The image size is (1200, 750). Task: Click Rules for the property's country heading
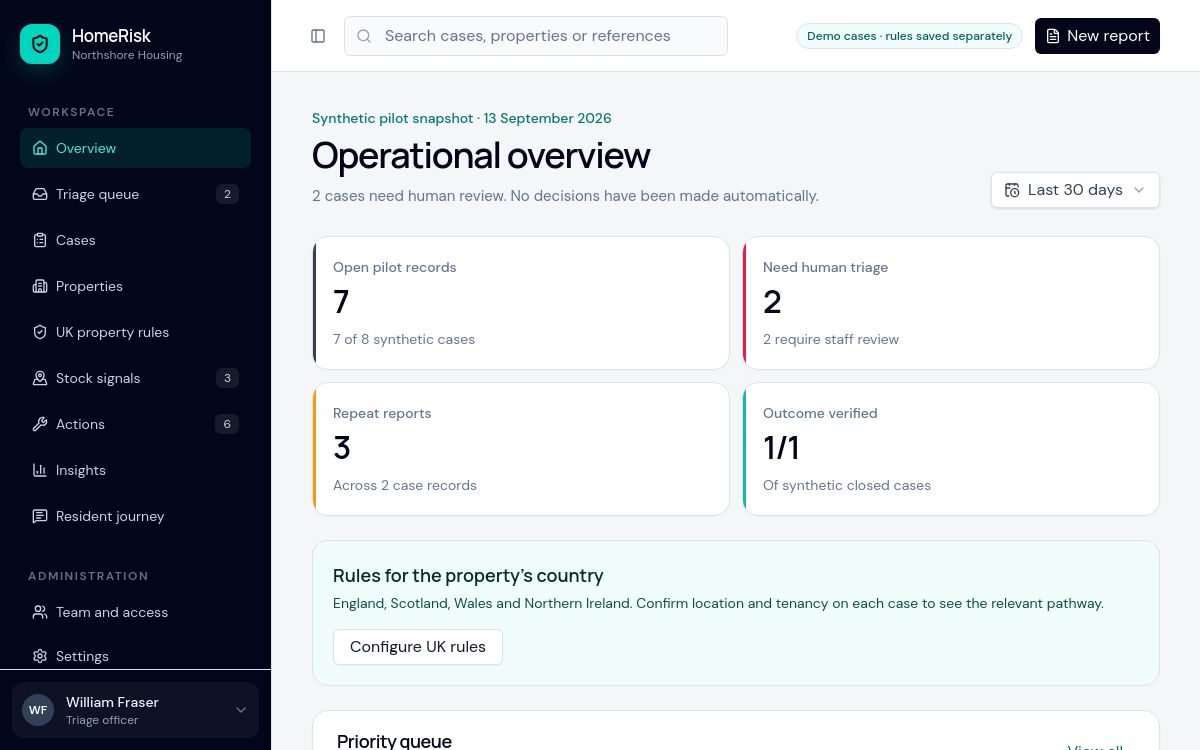click(468, 576)
